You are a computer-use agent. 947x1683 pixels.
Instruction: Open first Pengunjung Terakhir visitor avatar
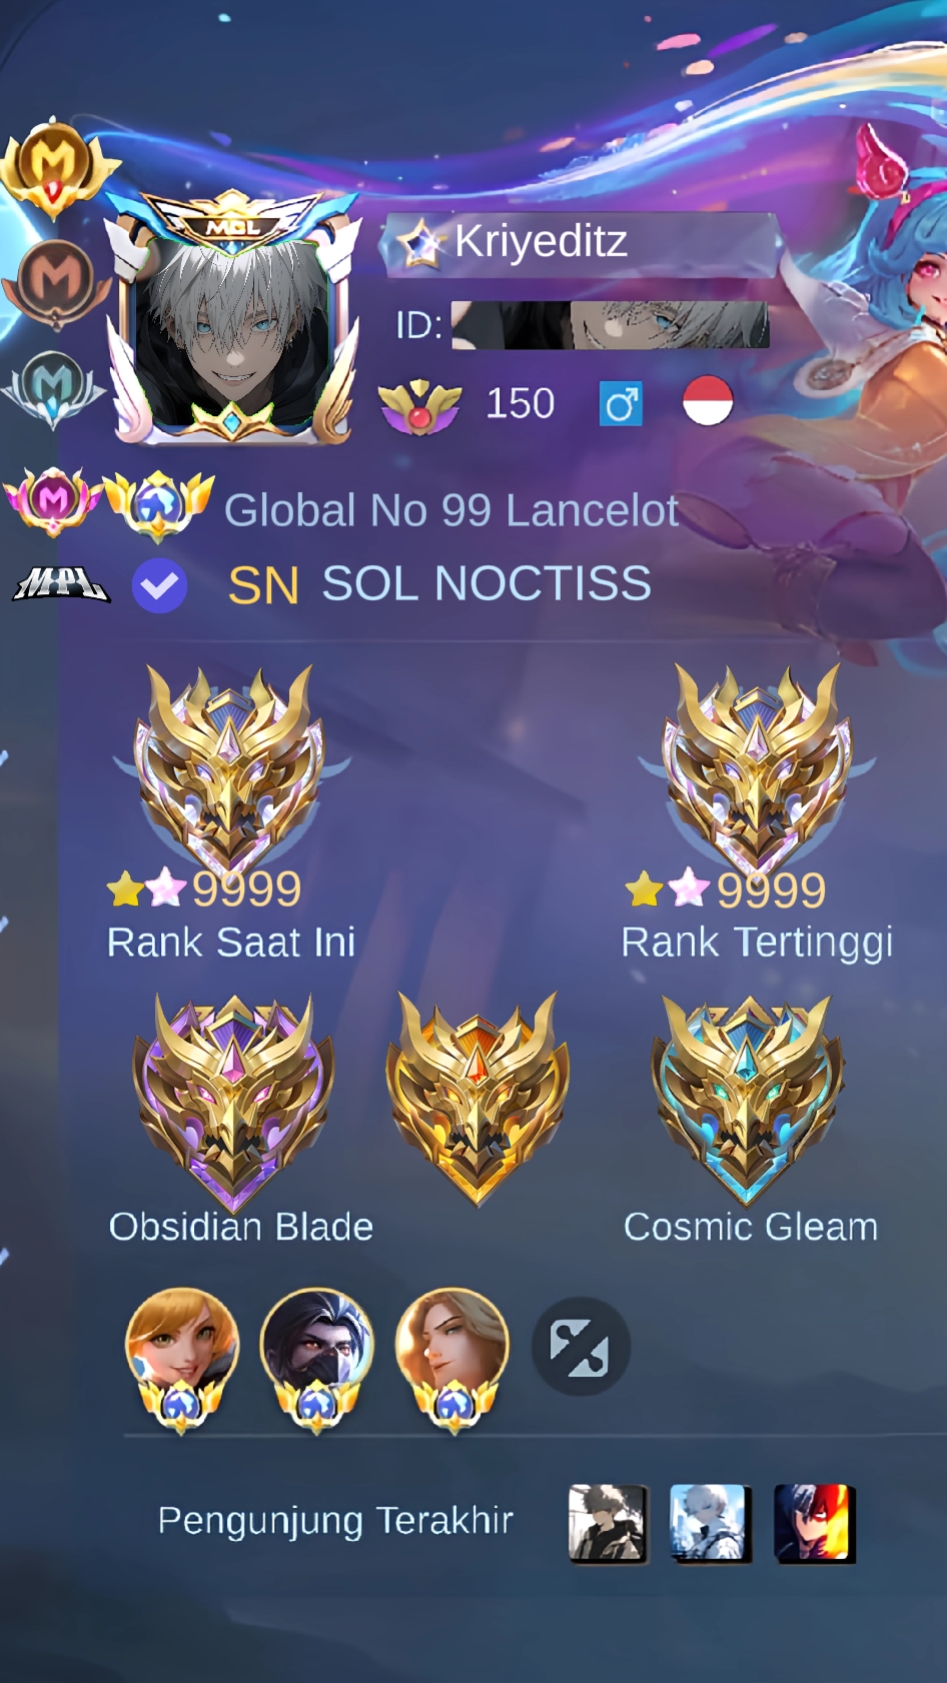608,1523
